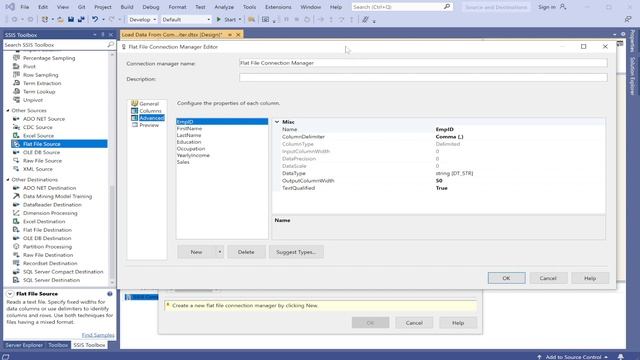Pick the Partition Processing icon

[16, 247]
